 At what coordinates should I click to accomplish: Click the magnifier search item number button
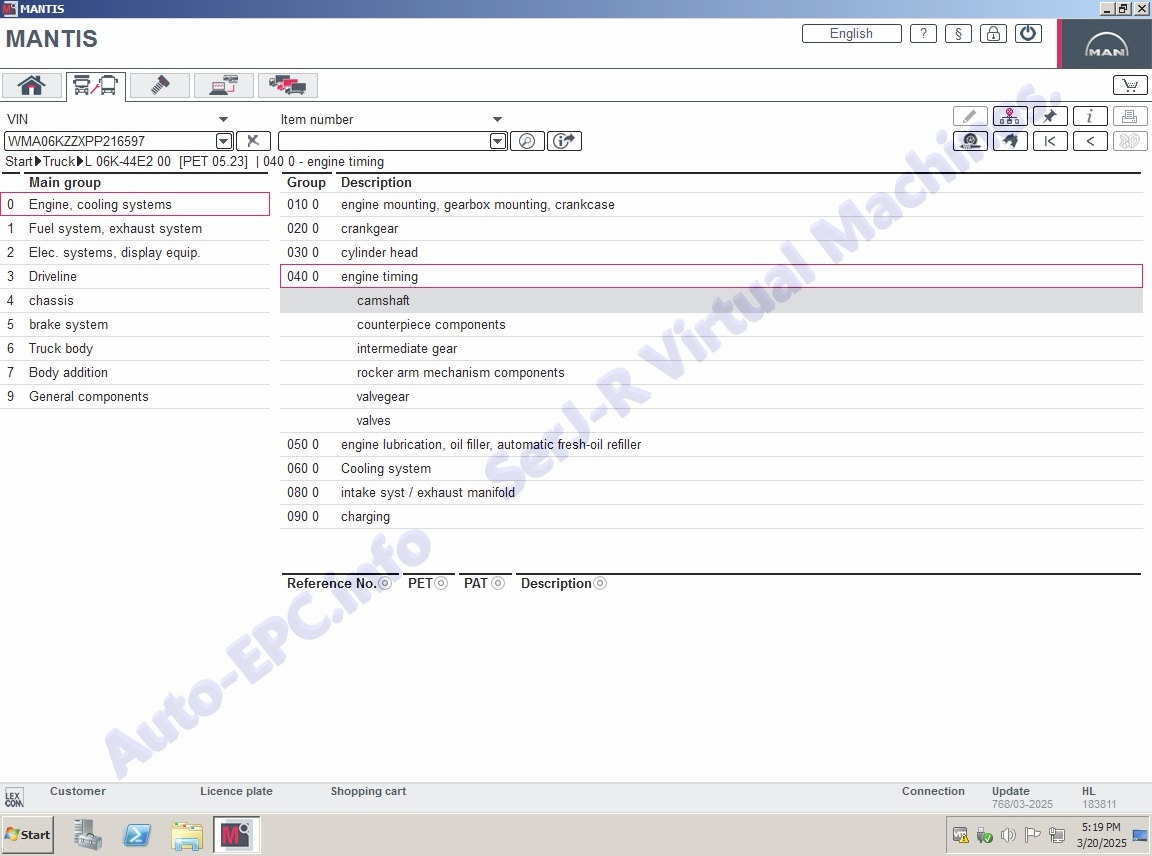[x=527, y=140]
